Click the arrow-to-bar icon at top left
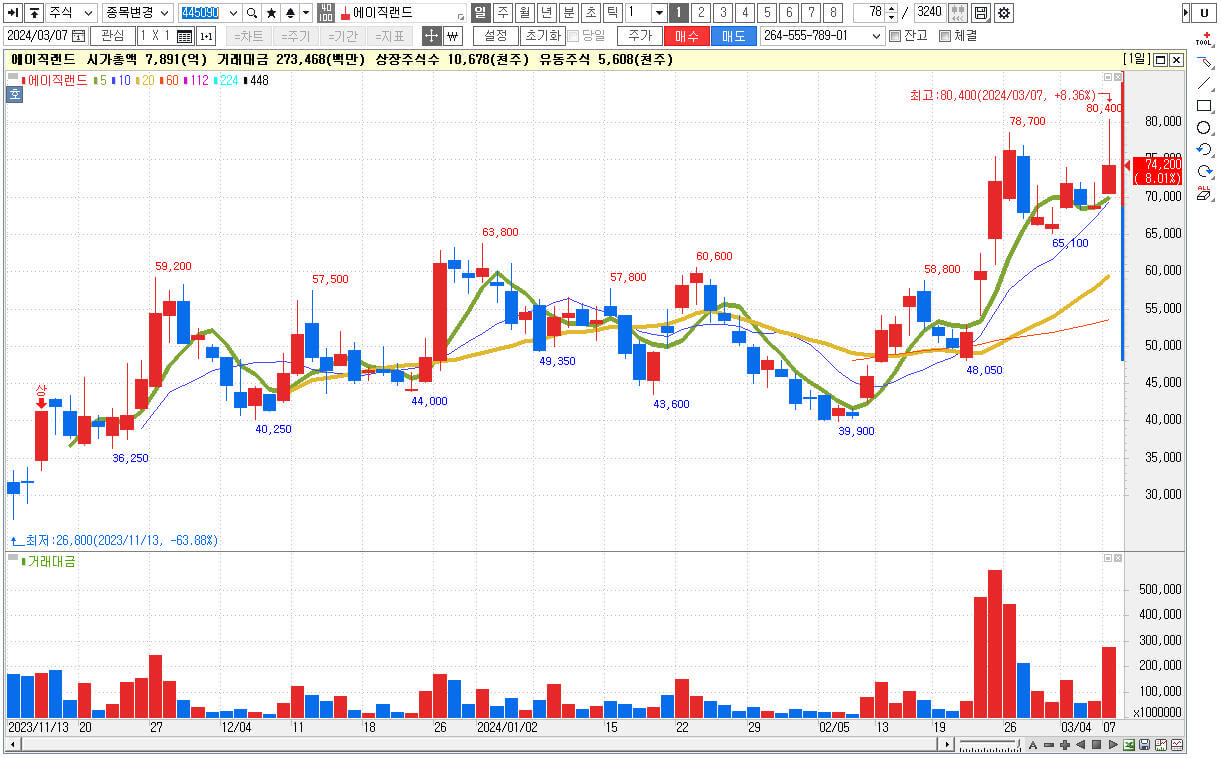Image resolution: width=1221 pixels, height=758 pixels. (13, 13)
